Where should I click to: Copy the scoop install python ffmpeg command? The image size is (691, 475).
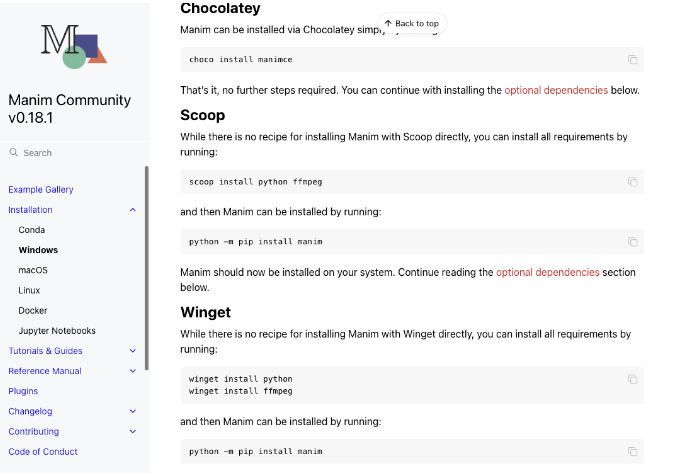point(632,182)
